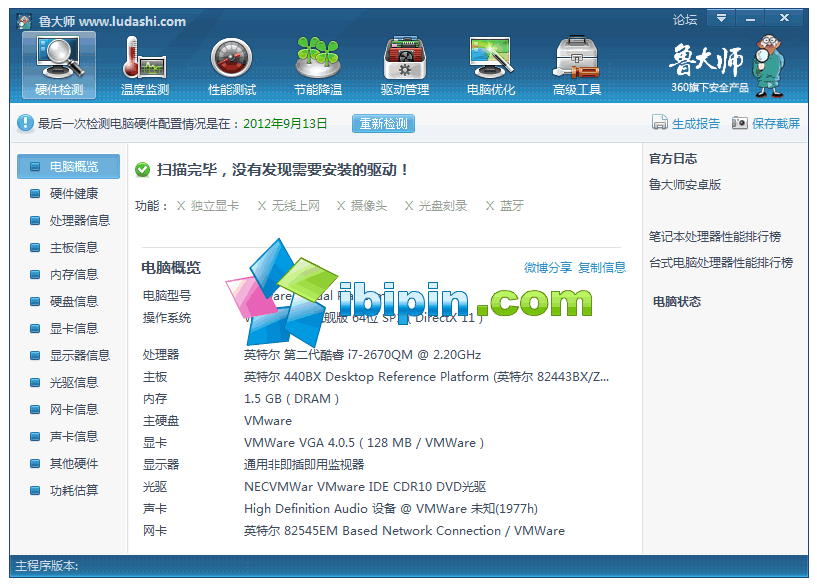This screenshot has width=817, height=586.
Task: Click the 光盘刻录 feature indicator
Action: coord(436,206)
